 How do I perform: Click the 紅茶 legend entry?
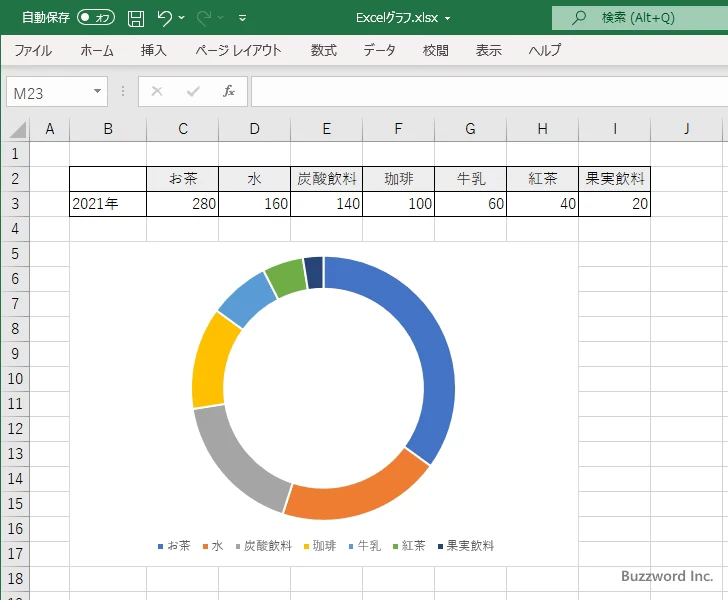[409, 546]
